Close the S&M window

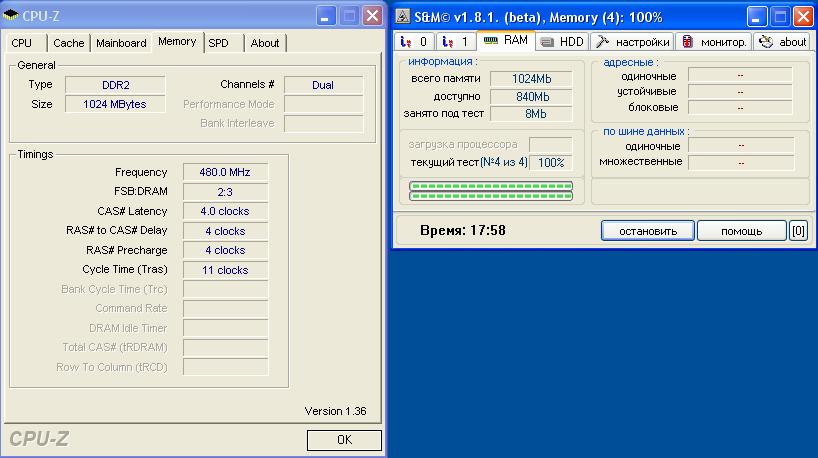click(x=804, y=17)
